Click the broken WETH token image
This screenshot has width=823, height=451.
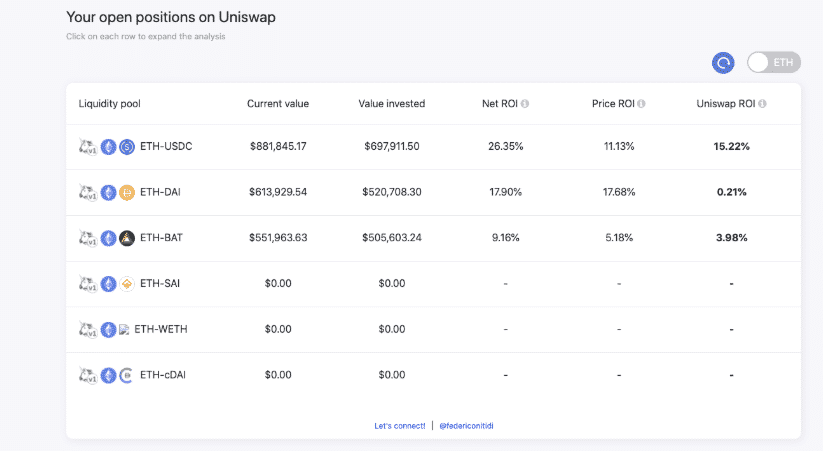pos(124,330)
